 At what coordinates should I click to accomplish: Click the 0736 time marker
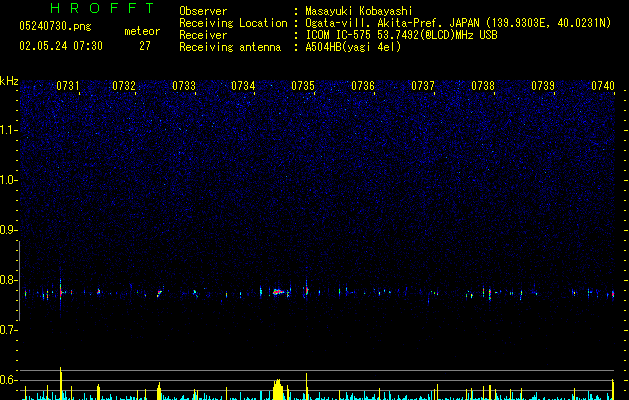(x=363, y=86)
